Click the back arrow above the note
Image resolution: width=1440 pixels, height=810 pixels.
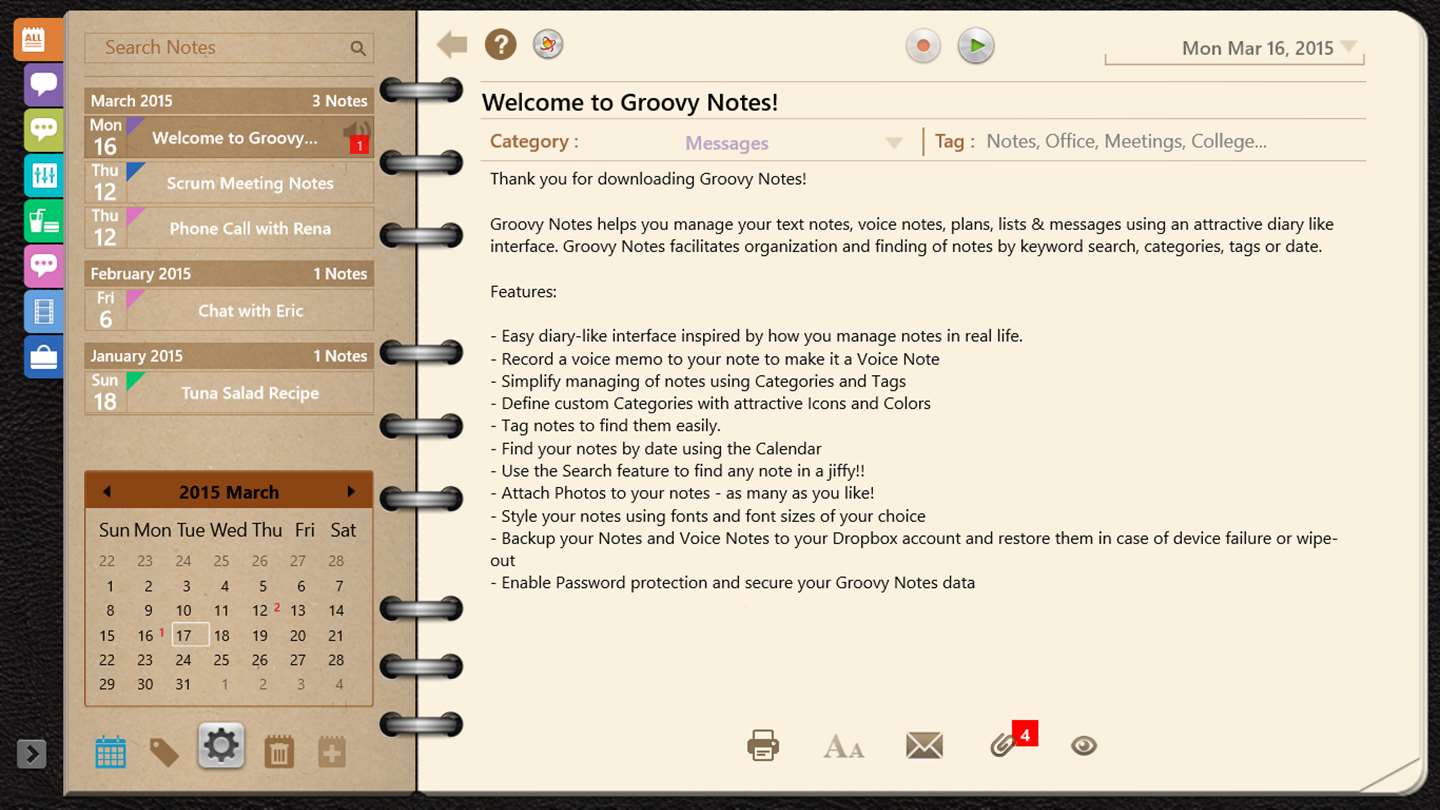pos(452,44)
